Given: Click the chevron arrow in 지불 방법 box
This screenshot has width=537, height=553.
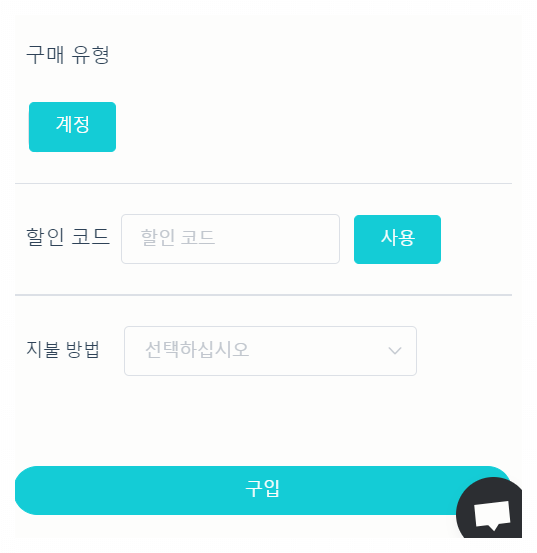Looking at the screenshot, I should point(395,351).
